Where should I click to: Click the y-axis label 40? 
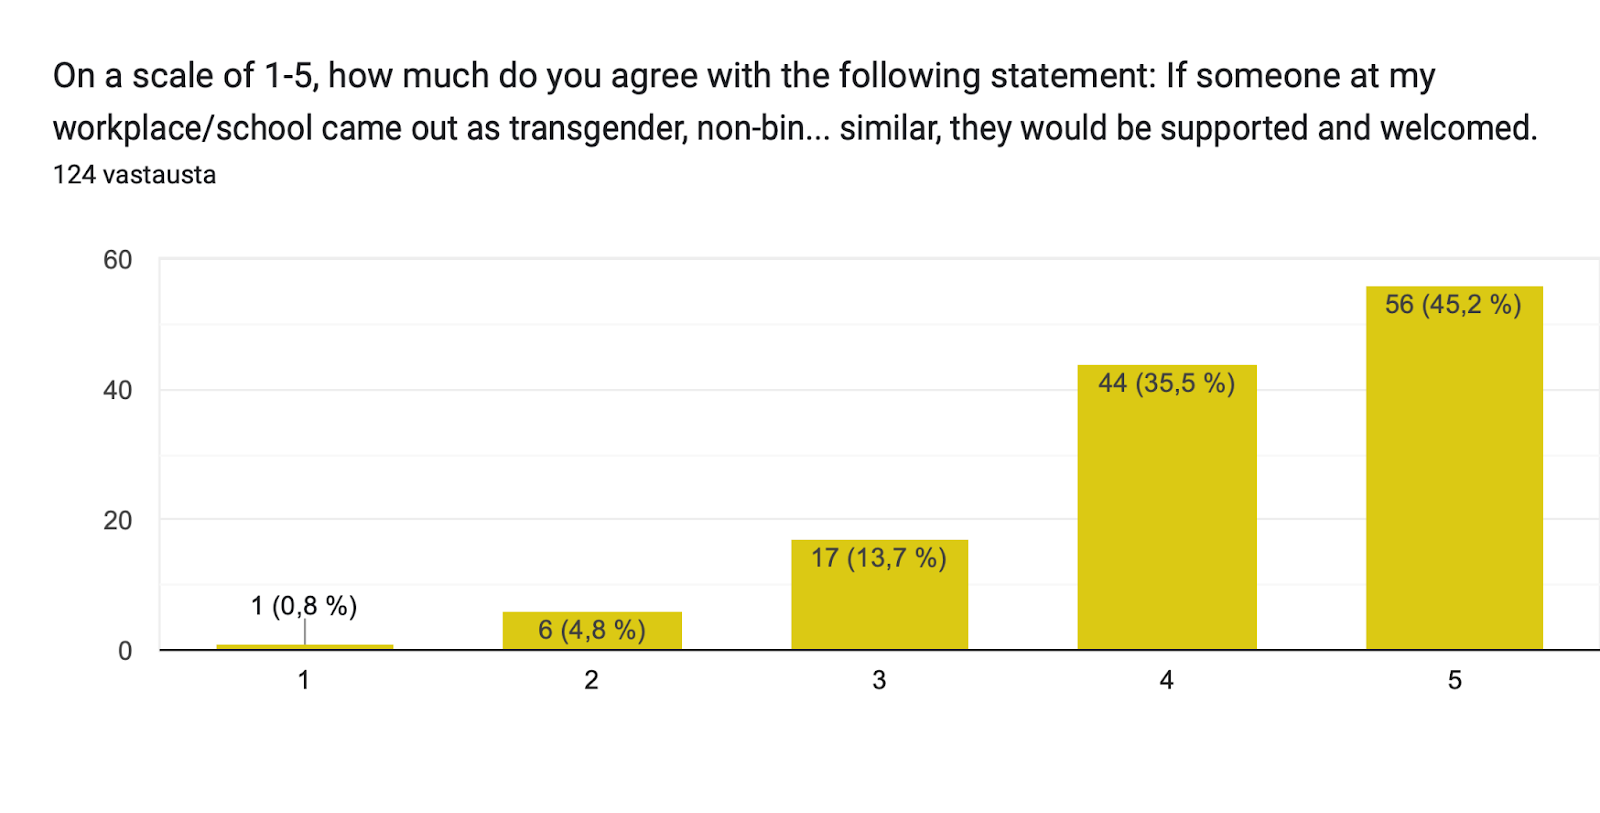118,390
